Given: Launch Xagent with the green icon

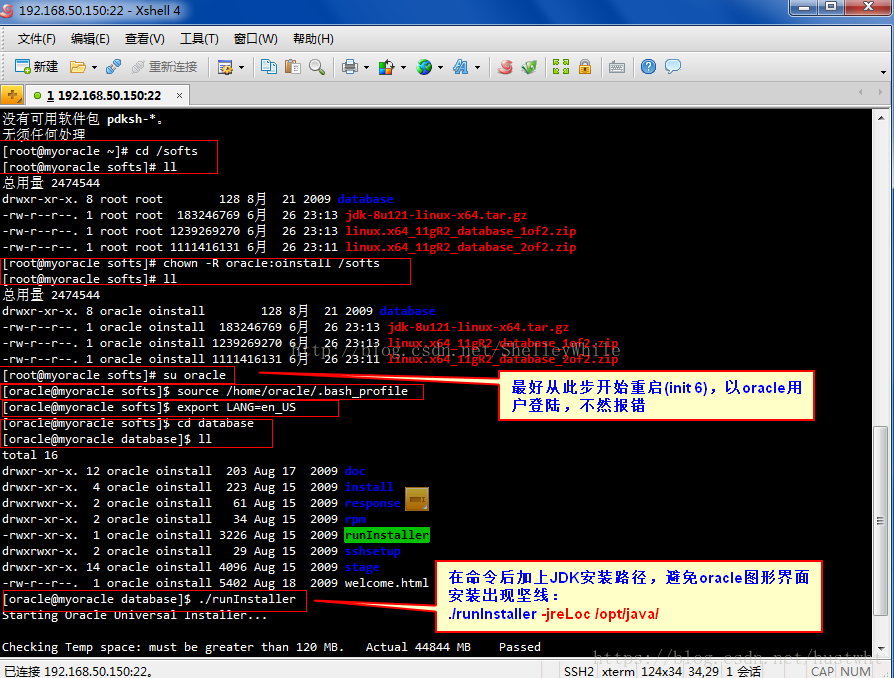Looking at the screenshot, I should point(529,67).
